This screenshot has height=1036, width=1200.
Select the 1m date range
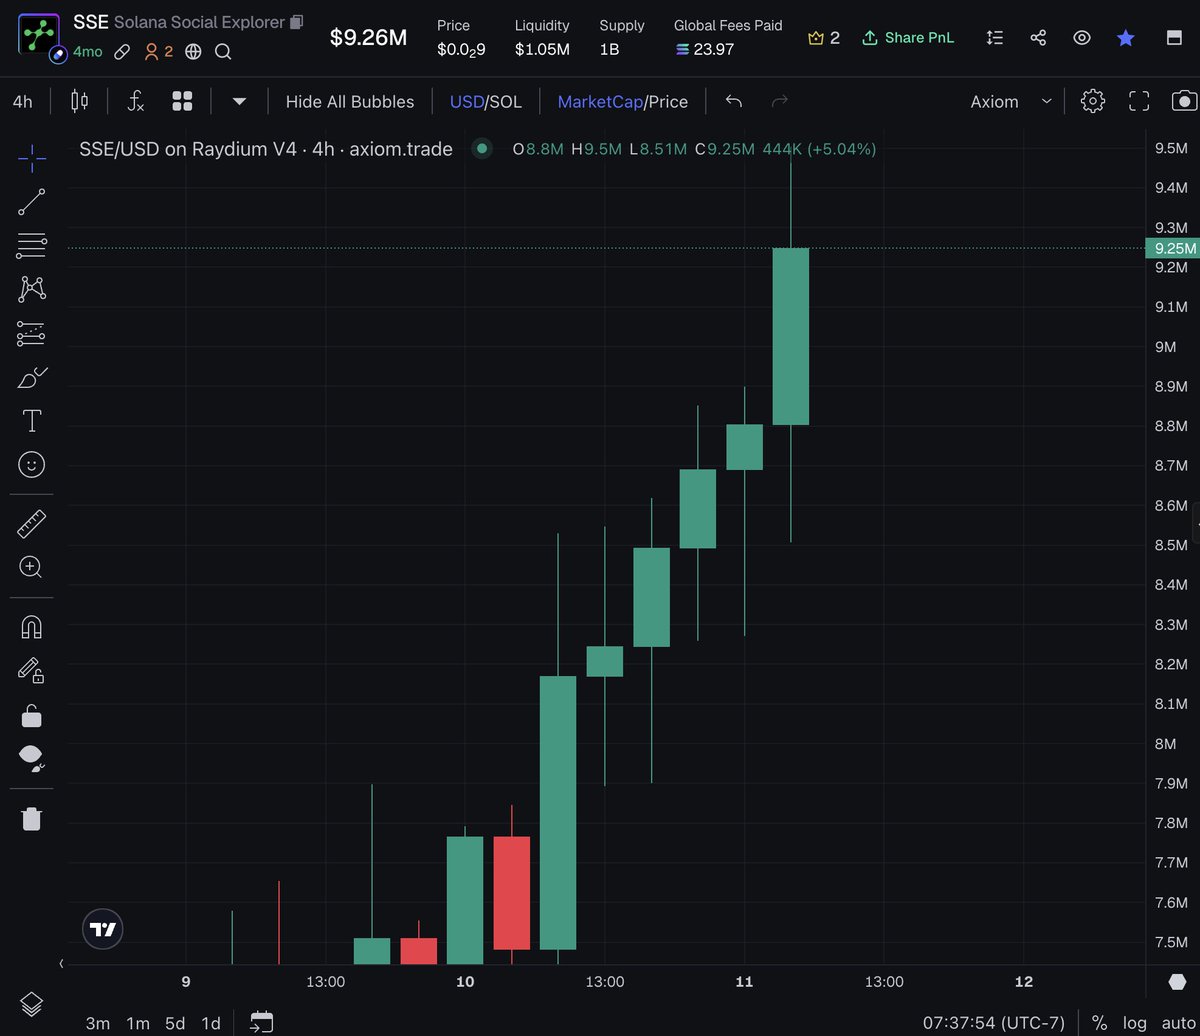coord(138,1023)
